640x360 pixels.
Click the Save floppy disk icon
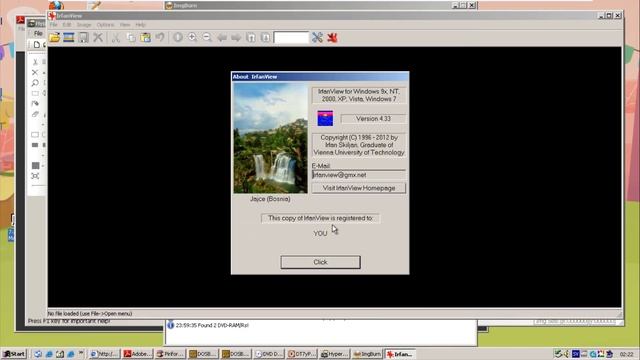click(x=83, y=38)
